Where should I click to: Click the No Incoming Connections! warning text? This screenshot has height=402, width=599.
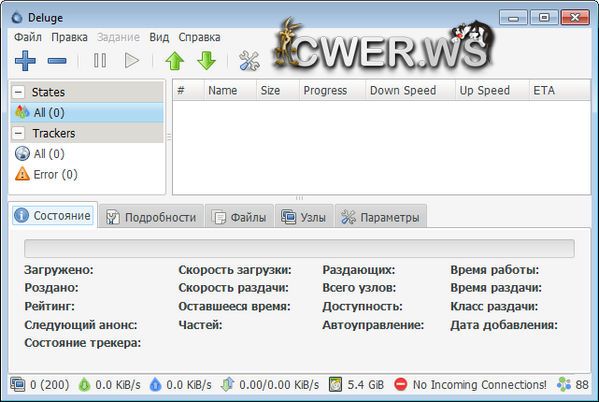coord(480,385)
